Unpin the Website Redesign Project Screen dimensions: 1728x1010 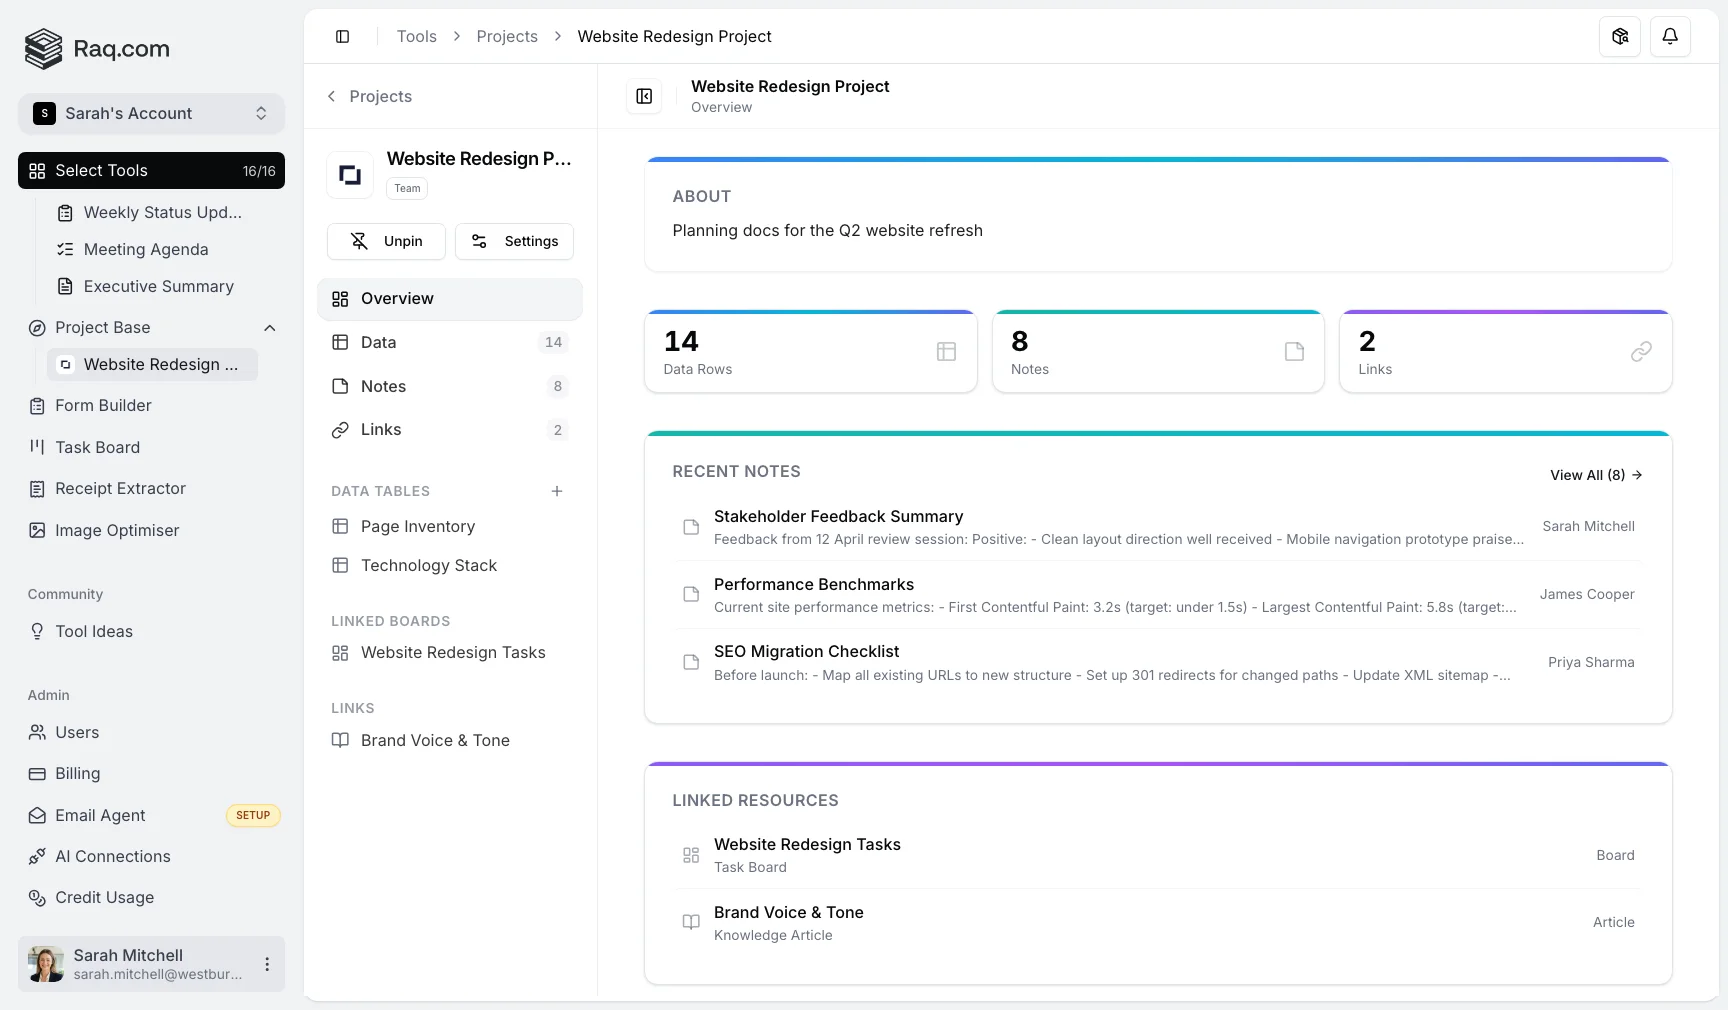pos(386,241)
